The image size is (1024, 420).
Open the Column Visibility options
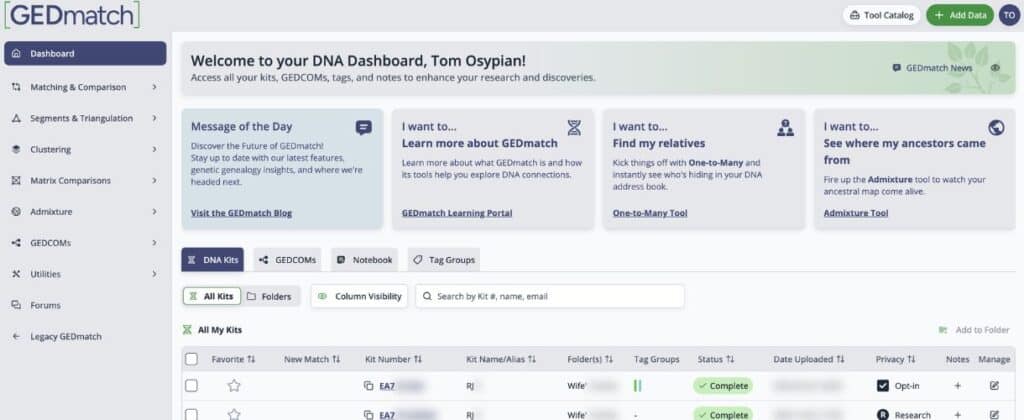pyautogui.click(x=360, y=297)
